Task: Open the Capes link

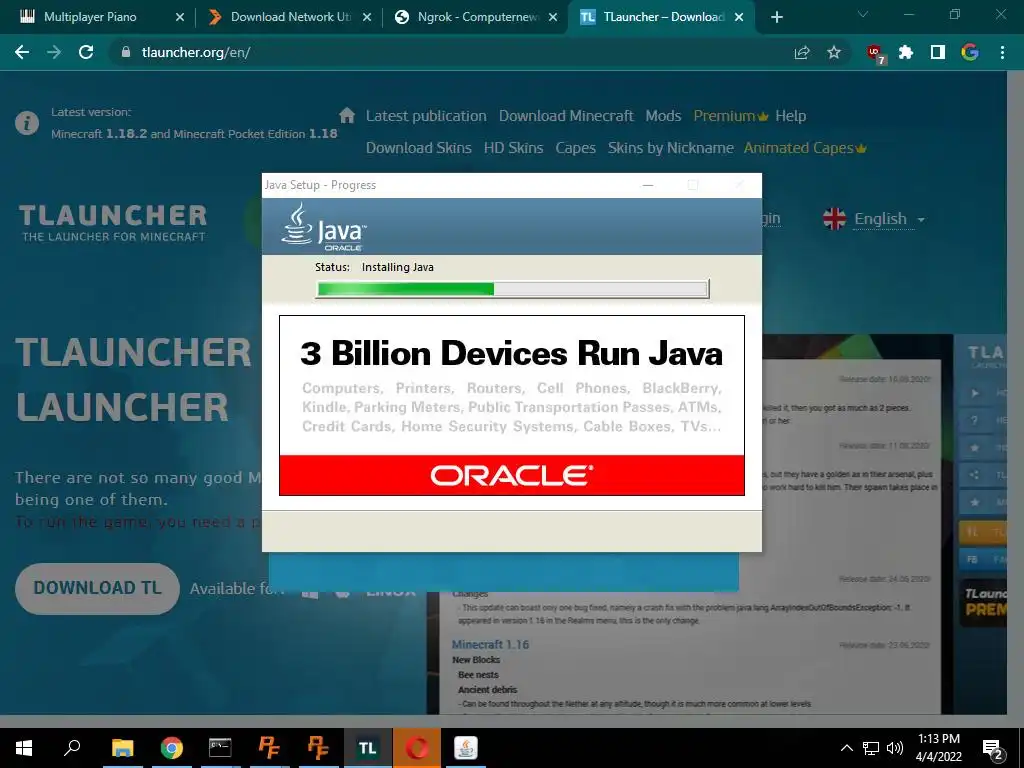Action: [x=575, y=148]
